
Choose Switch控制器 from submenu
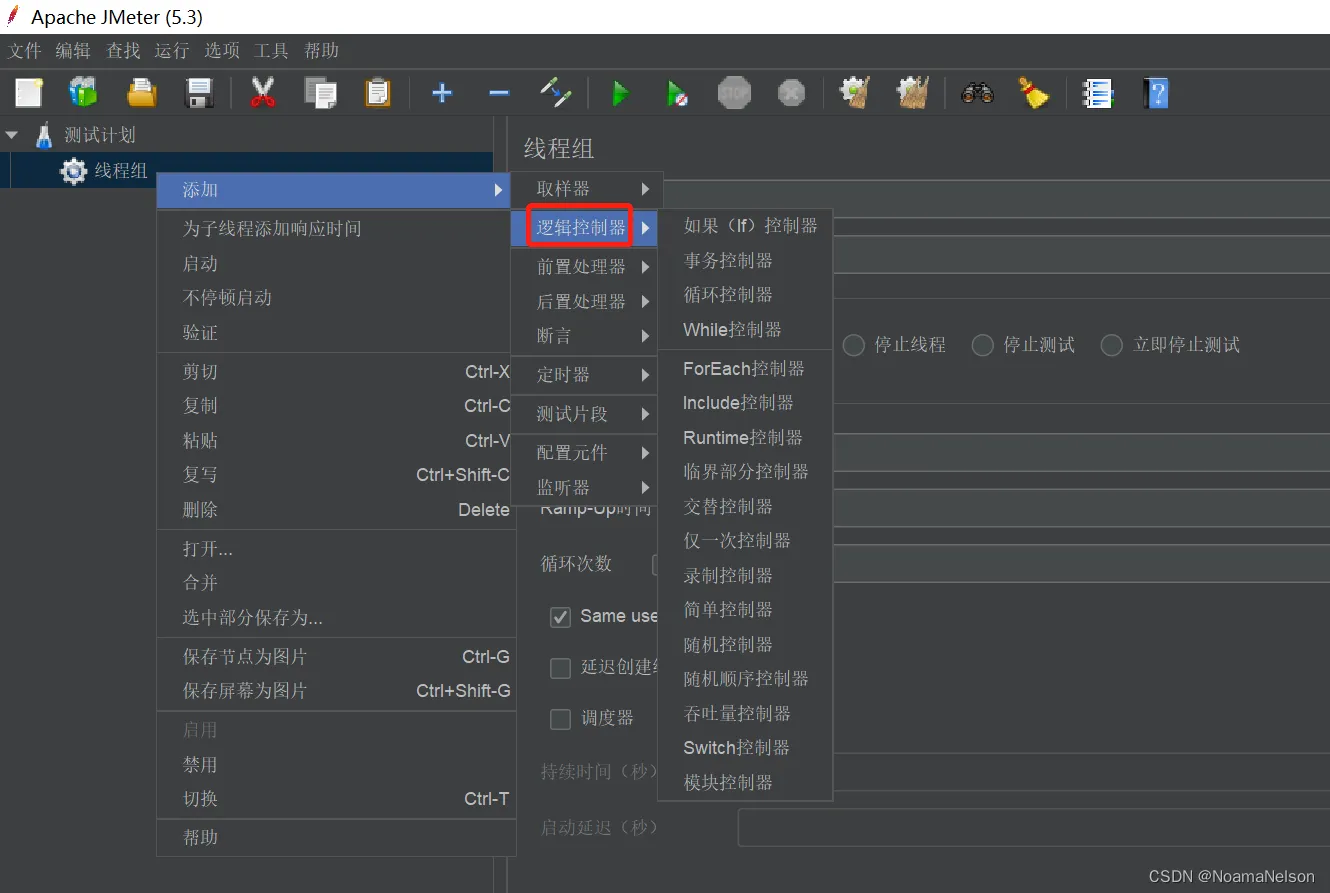(x=745, y=748)
